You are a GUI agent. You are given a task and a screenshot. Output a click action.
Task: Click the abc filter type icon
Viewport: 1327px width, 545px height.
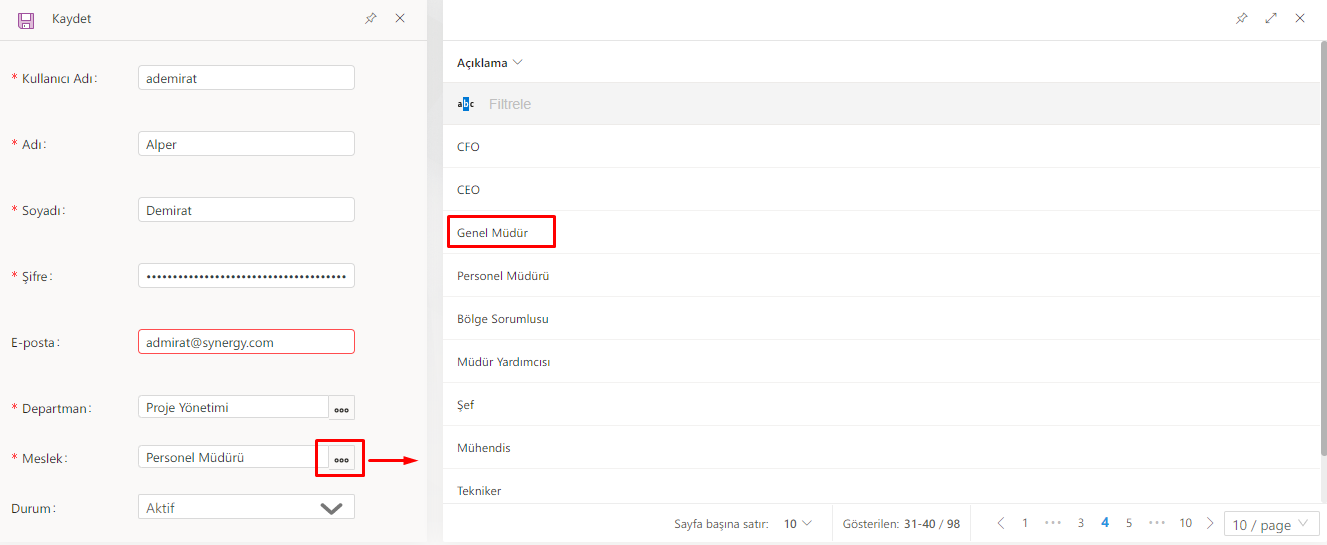[466, 104]
